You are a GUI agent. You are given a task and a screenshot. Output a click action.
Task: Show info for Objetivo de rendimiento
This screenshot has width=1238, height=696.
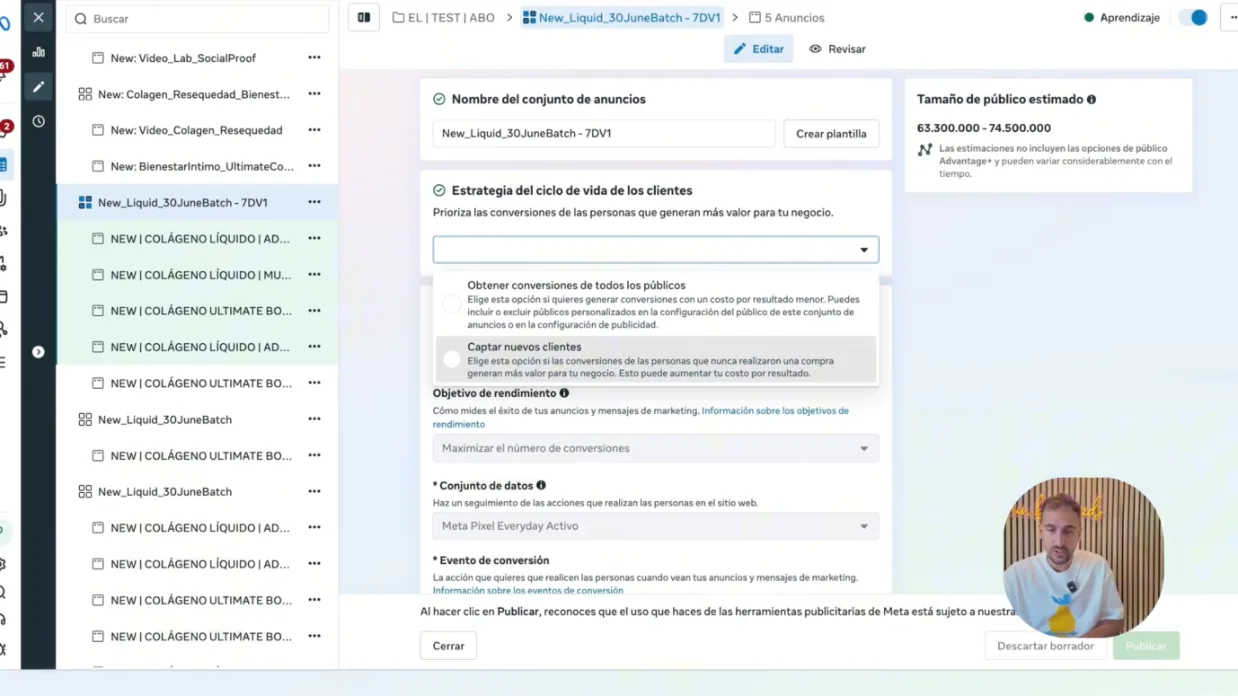[564, 393]
